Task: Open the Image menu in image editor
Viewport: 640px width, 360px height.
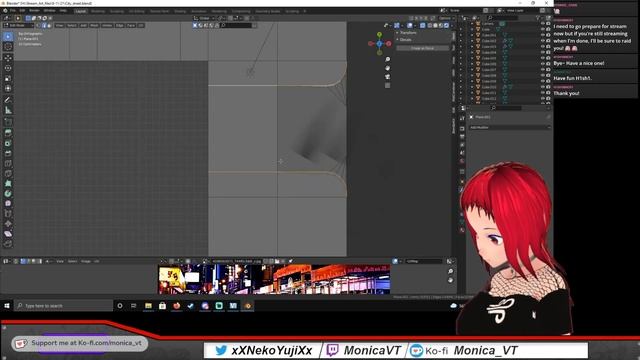Action: [x=86, y=261]
